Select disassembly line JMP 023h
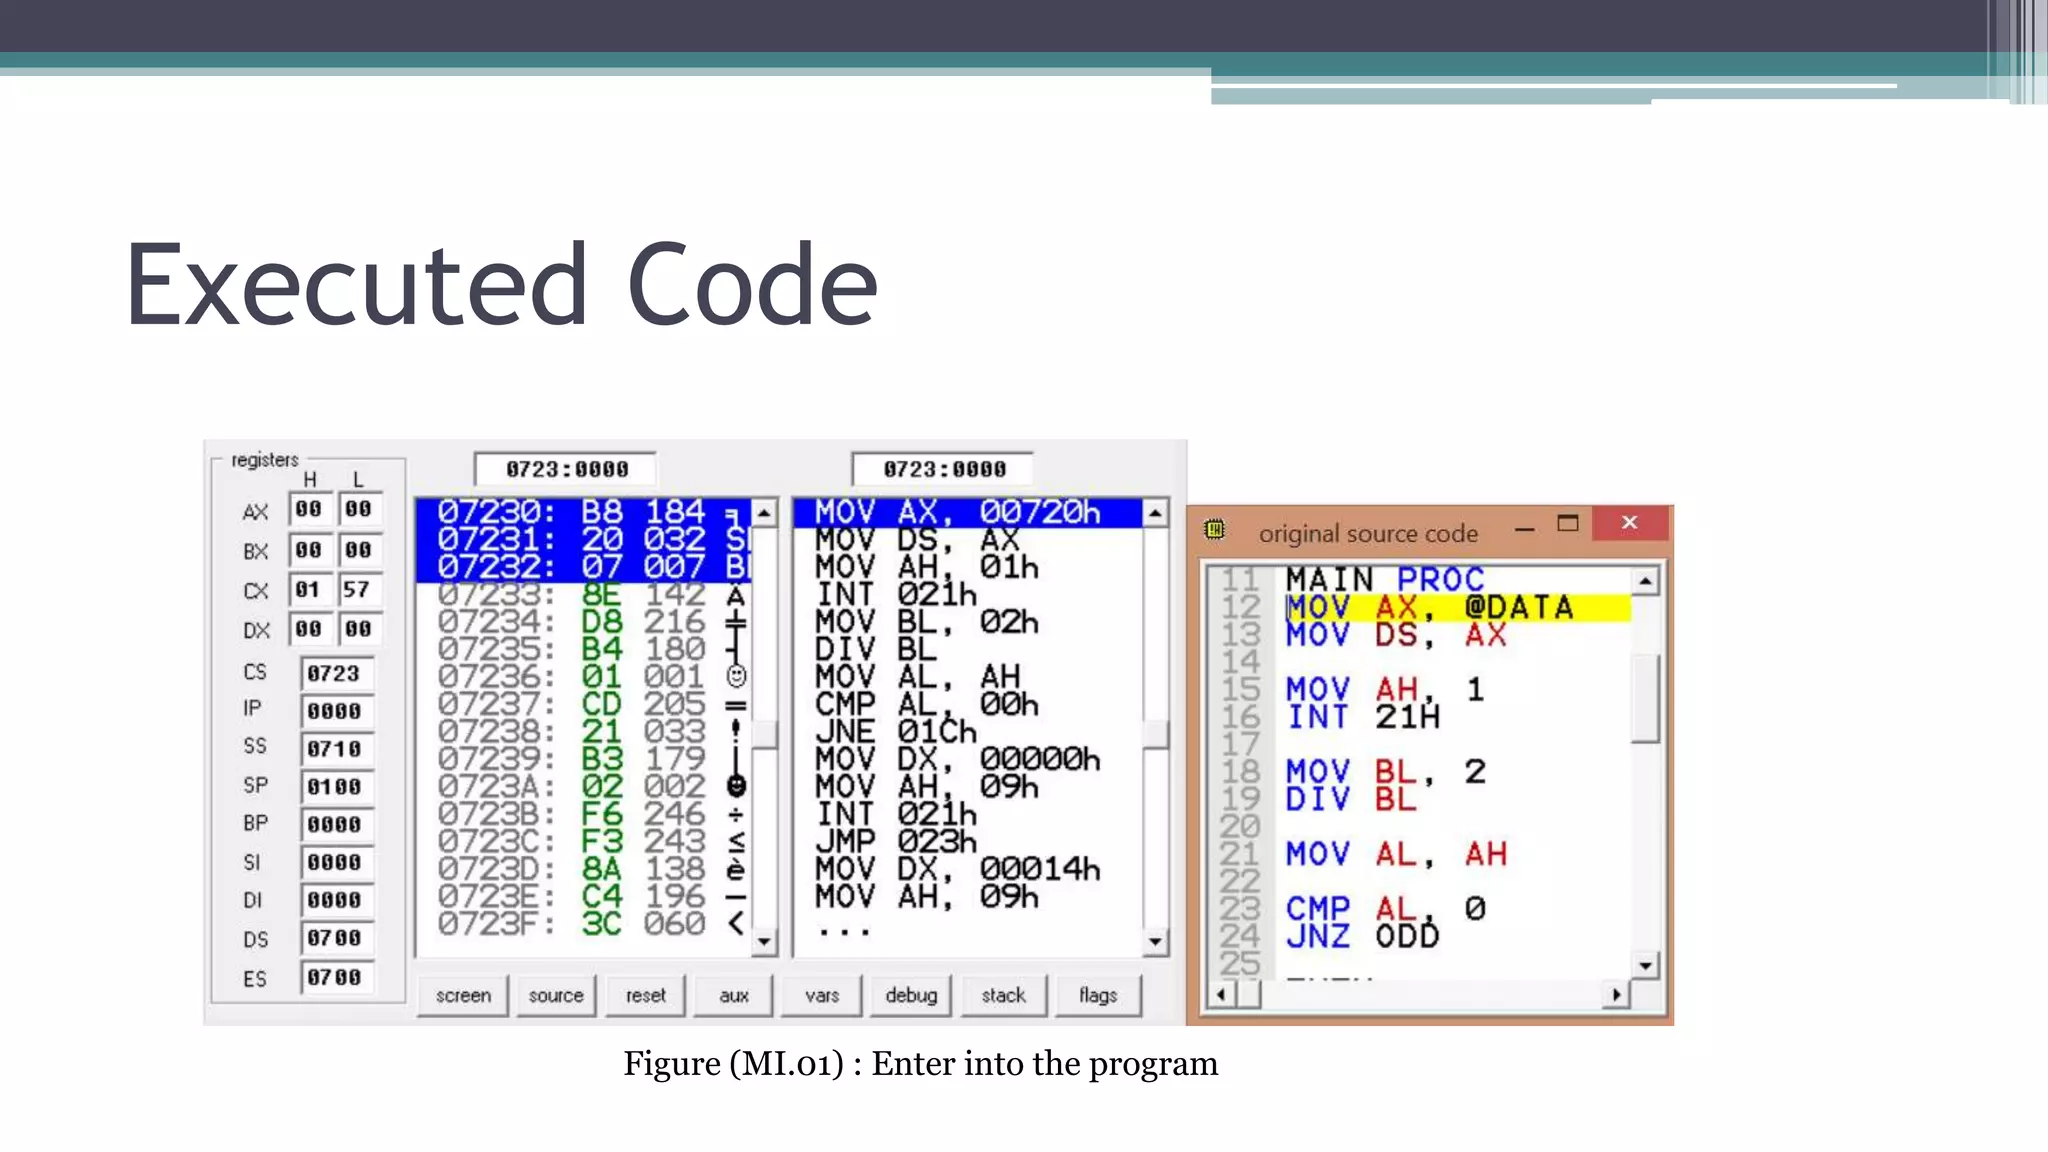The width and height of the screenshot is (2048, 1152). [x=967, y=841]
